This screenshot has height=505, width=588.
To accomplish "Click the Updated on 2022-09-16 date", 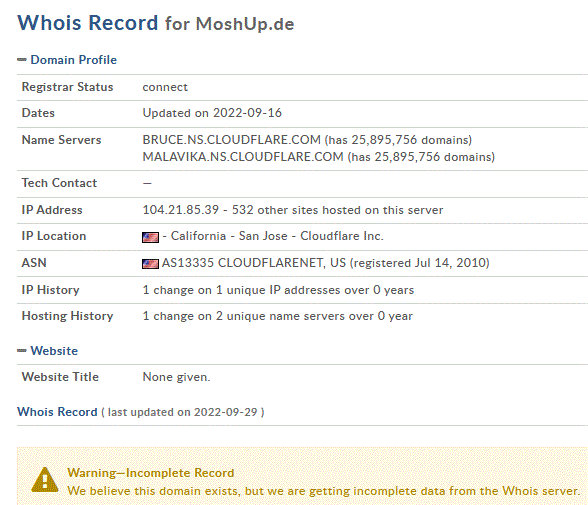I will [x=212, y=113].
